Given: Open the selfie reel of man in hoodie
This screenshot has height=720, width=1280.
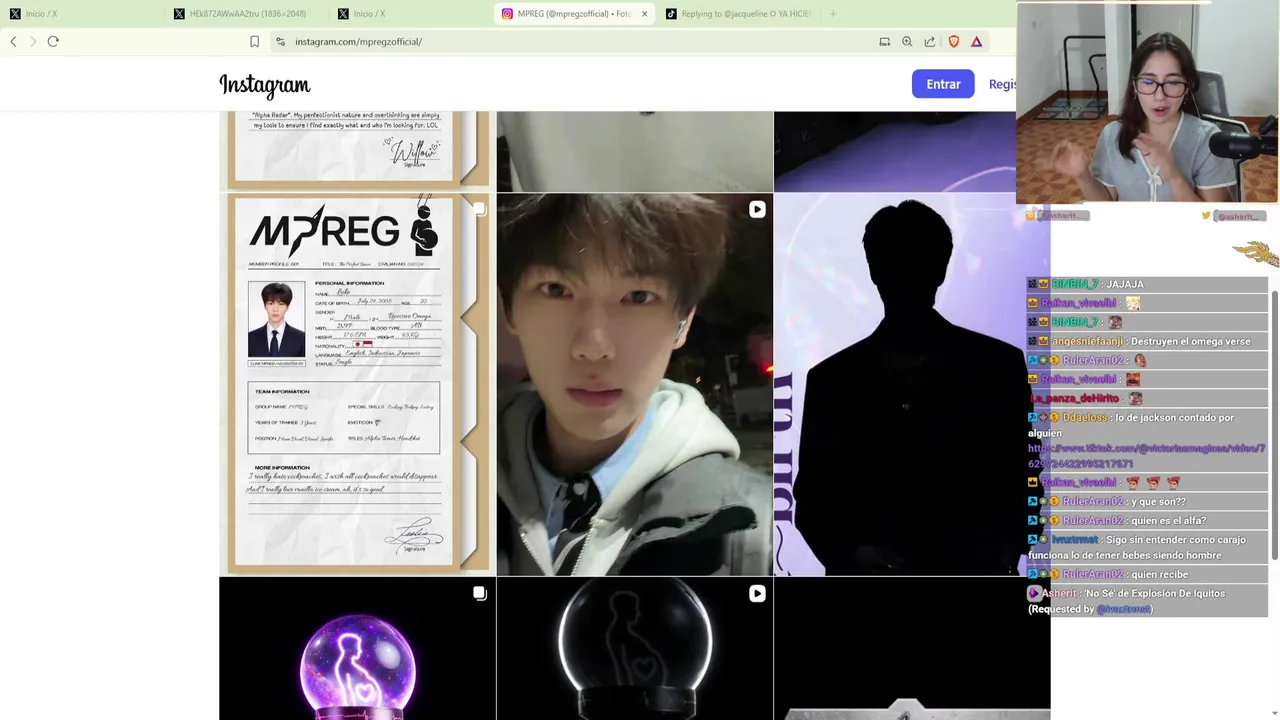Looking at the screenshot, I should click(635, 384).
